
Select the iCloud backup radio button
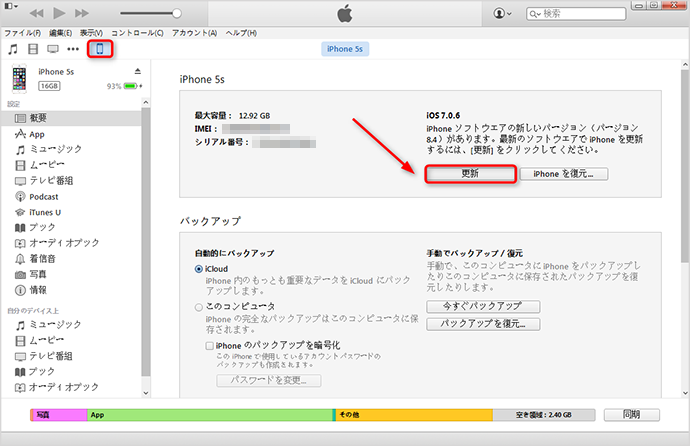[x=199, y=269]
